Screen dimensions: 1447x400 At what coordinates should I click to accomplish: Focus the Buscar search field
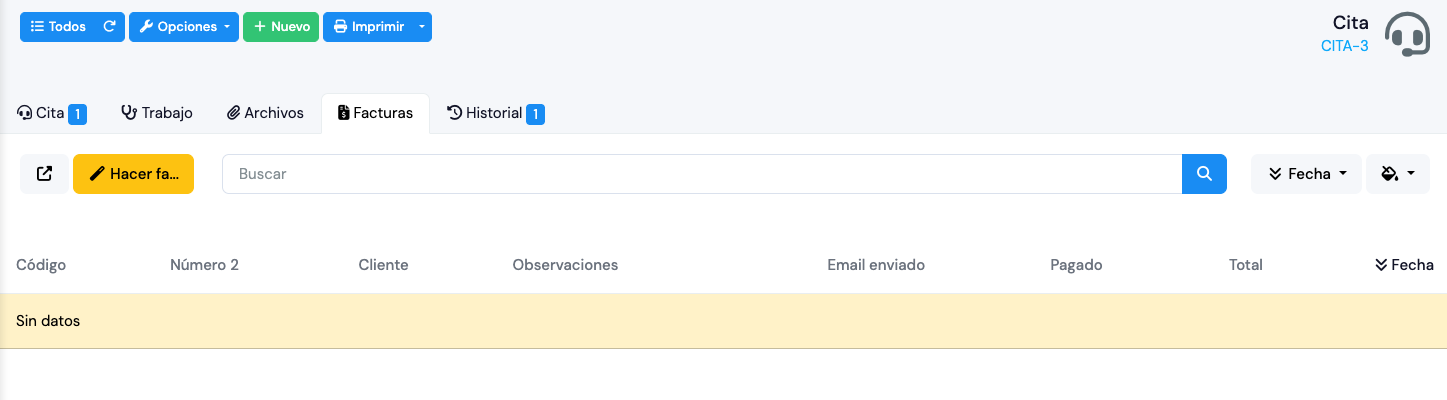701,174
